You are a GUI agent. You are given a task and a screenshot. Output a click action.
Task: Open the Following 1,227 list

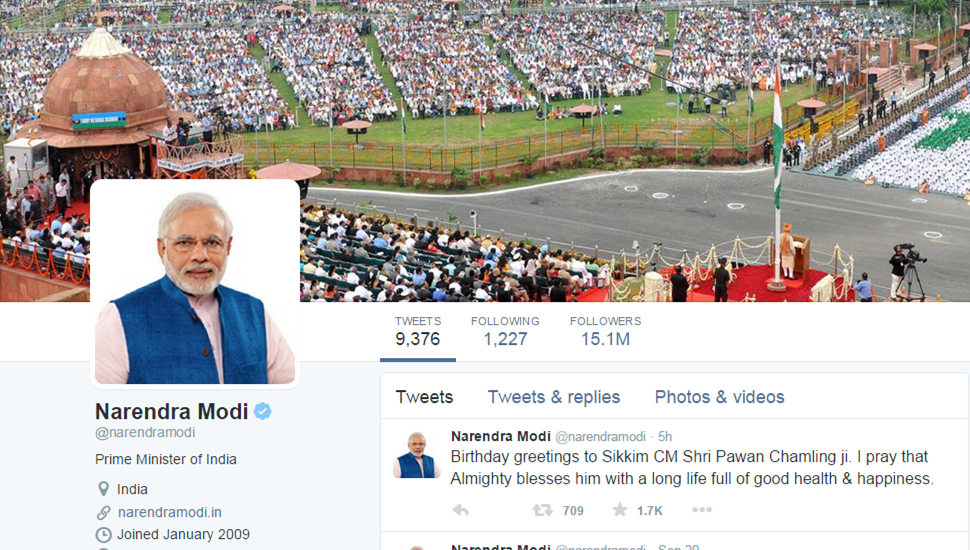[x=505, y=331]
